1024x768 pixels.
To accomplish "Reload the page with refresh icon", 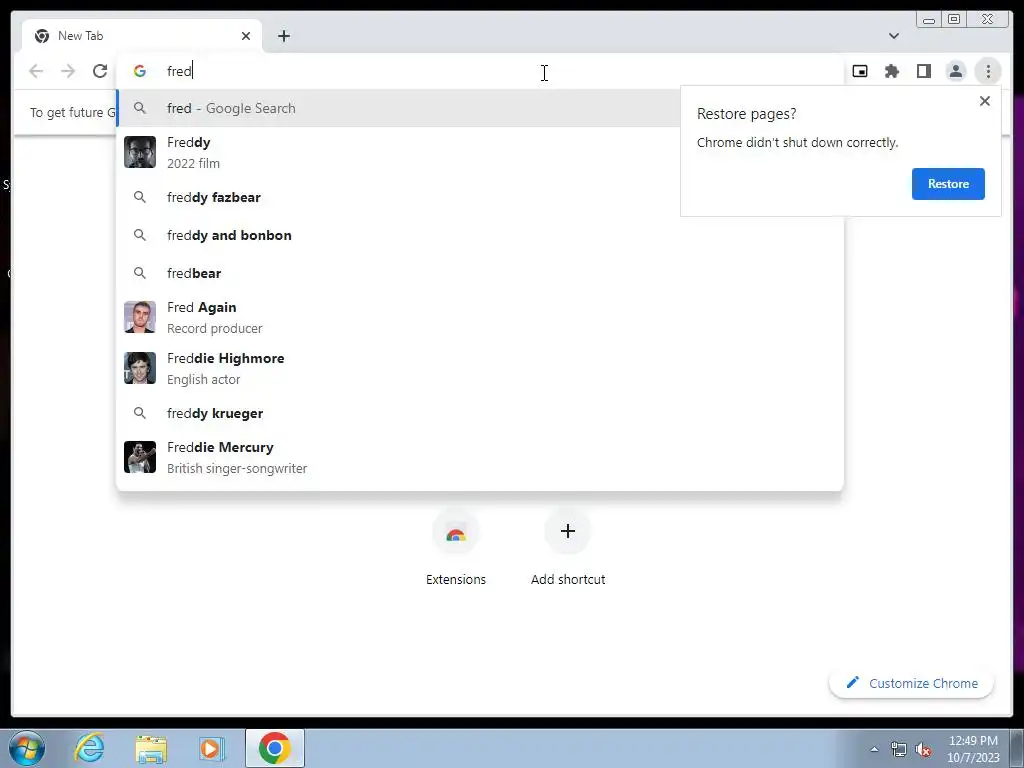I will (x=100, y=71).
